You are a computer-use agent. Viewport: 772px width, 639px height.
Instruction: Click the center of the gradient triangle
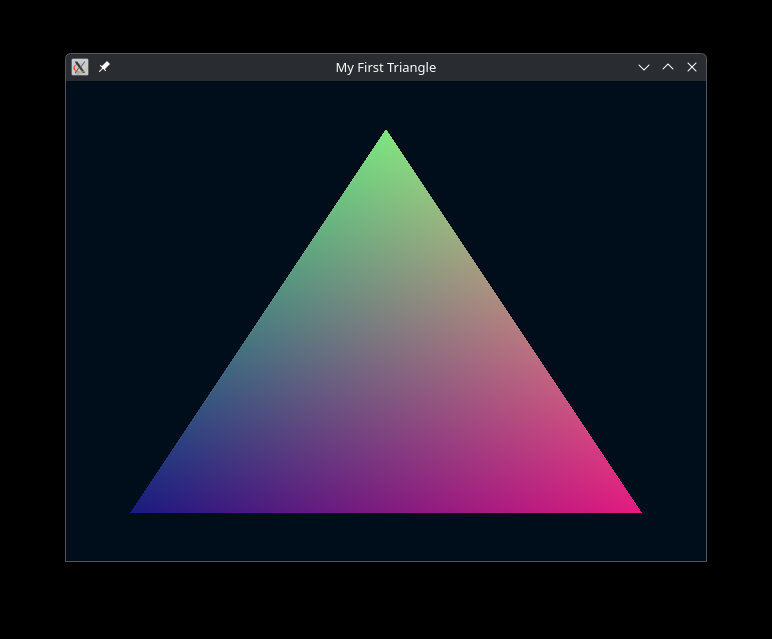(x=386, y=385)
